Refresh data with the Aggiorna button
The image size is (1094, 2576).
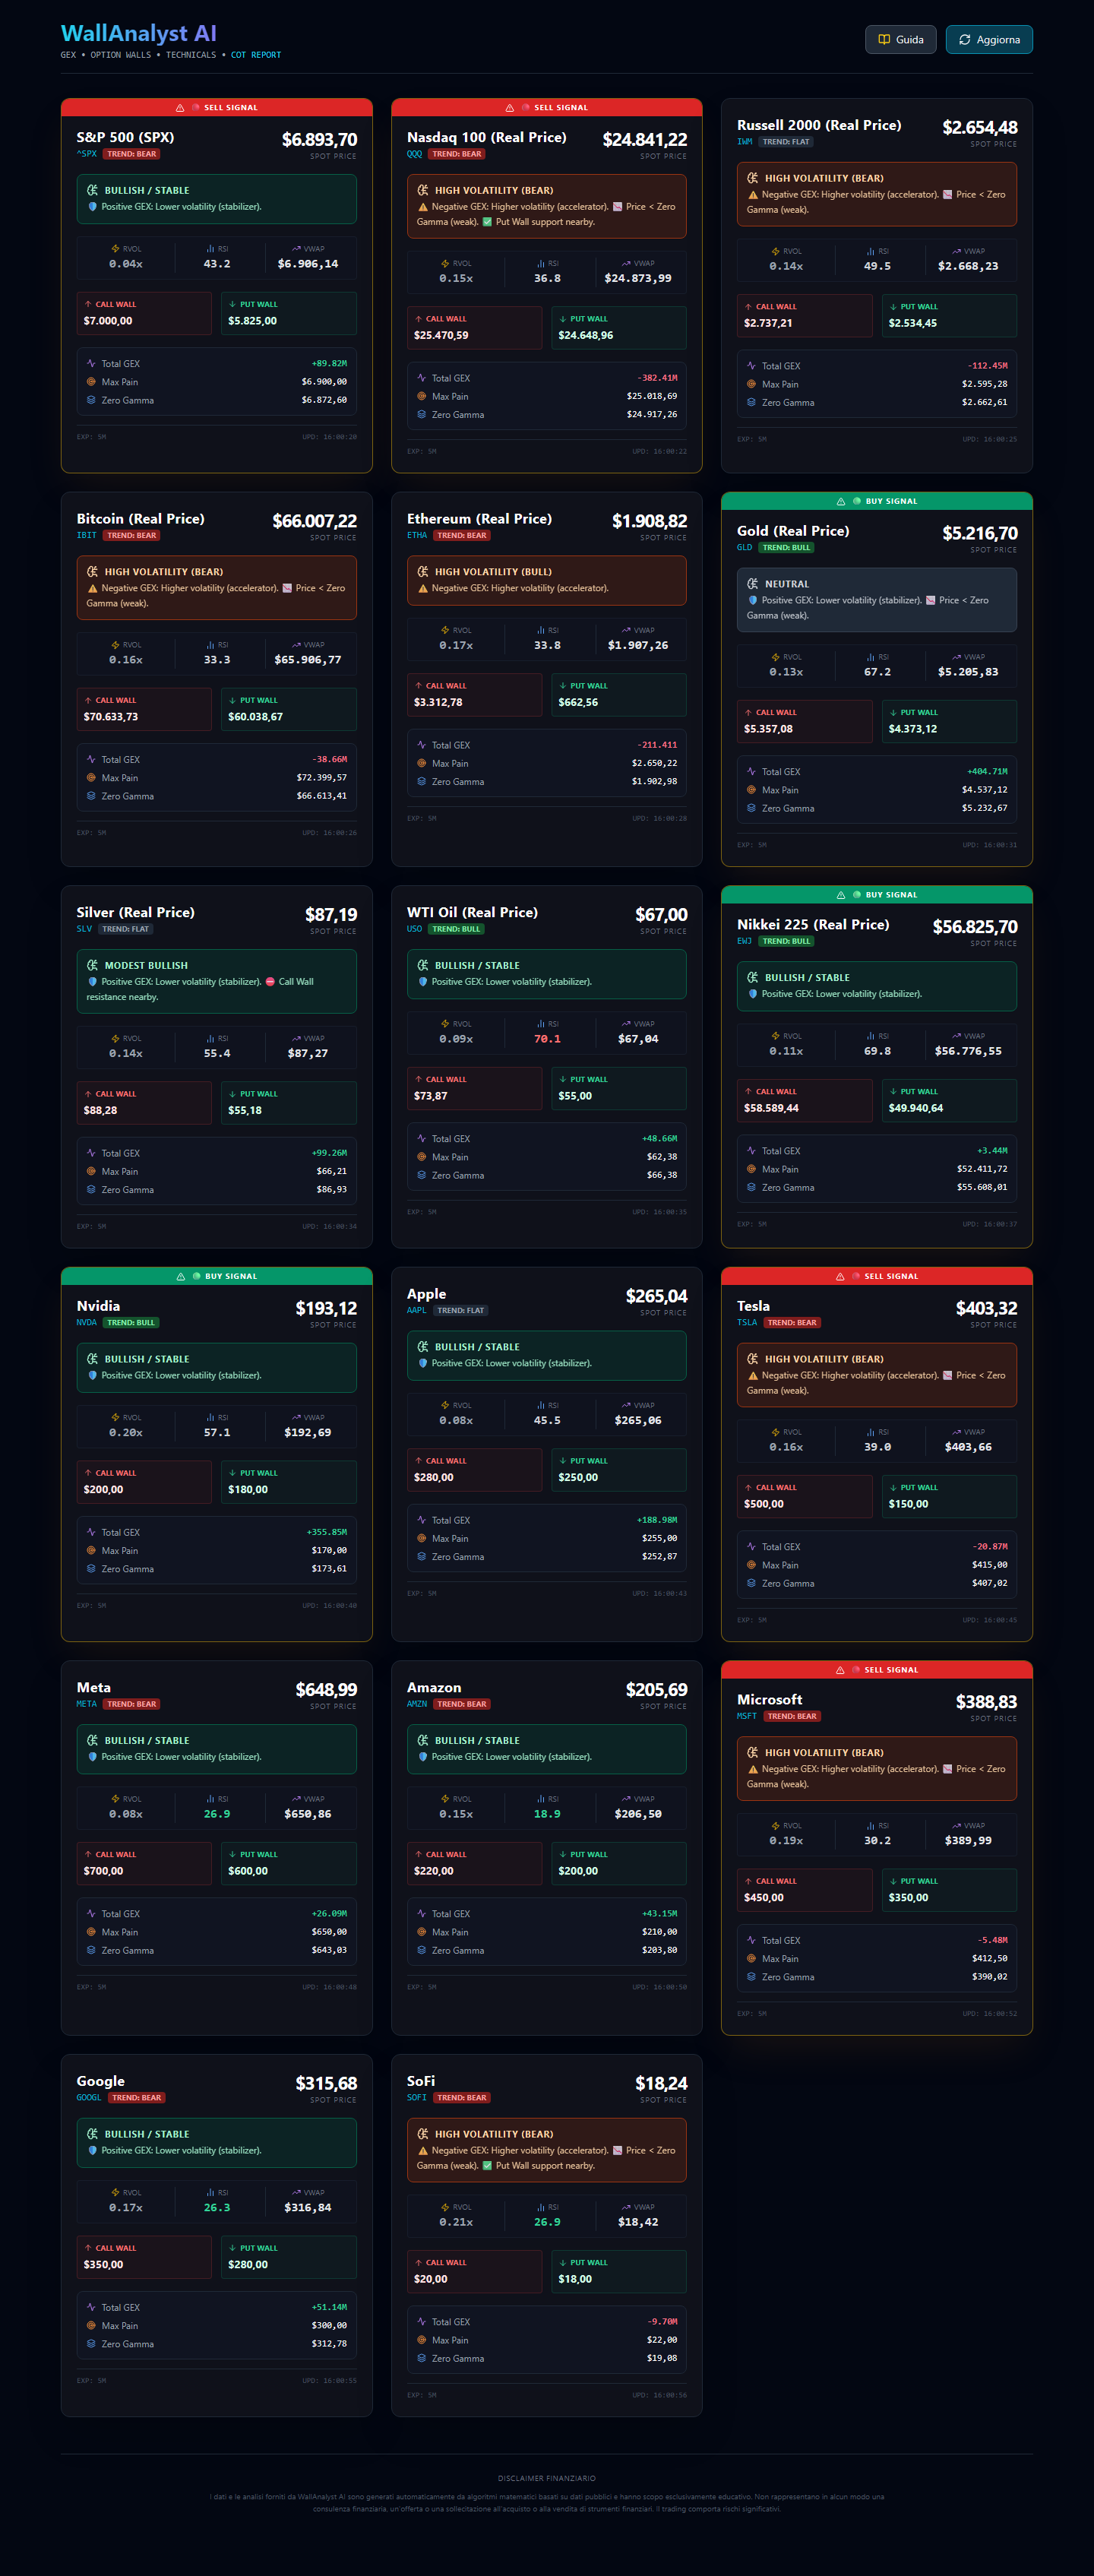(x=988, y=40)
